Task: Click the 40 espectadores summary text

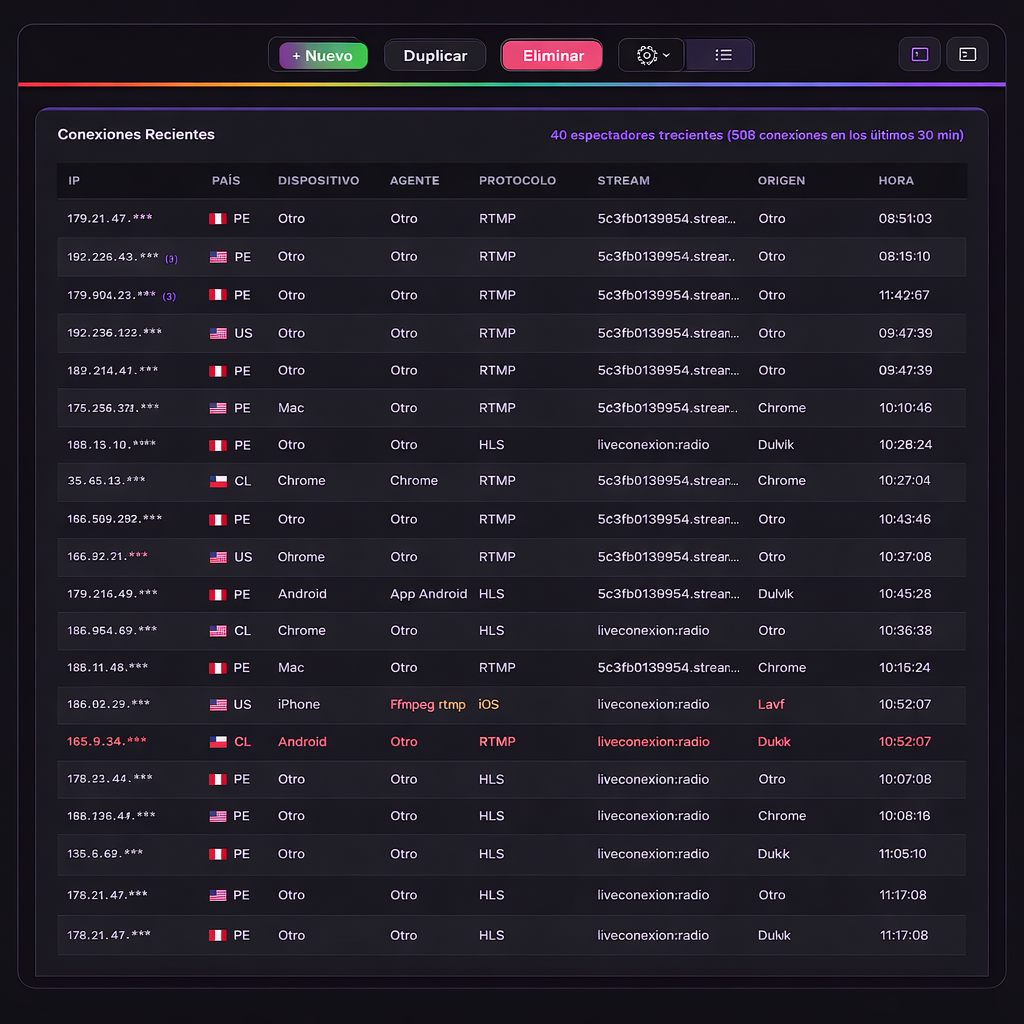Action: click(756, 135)
